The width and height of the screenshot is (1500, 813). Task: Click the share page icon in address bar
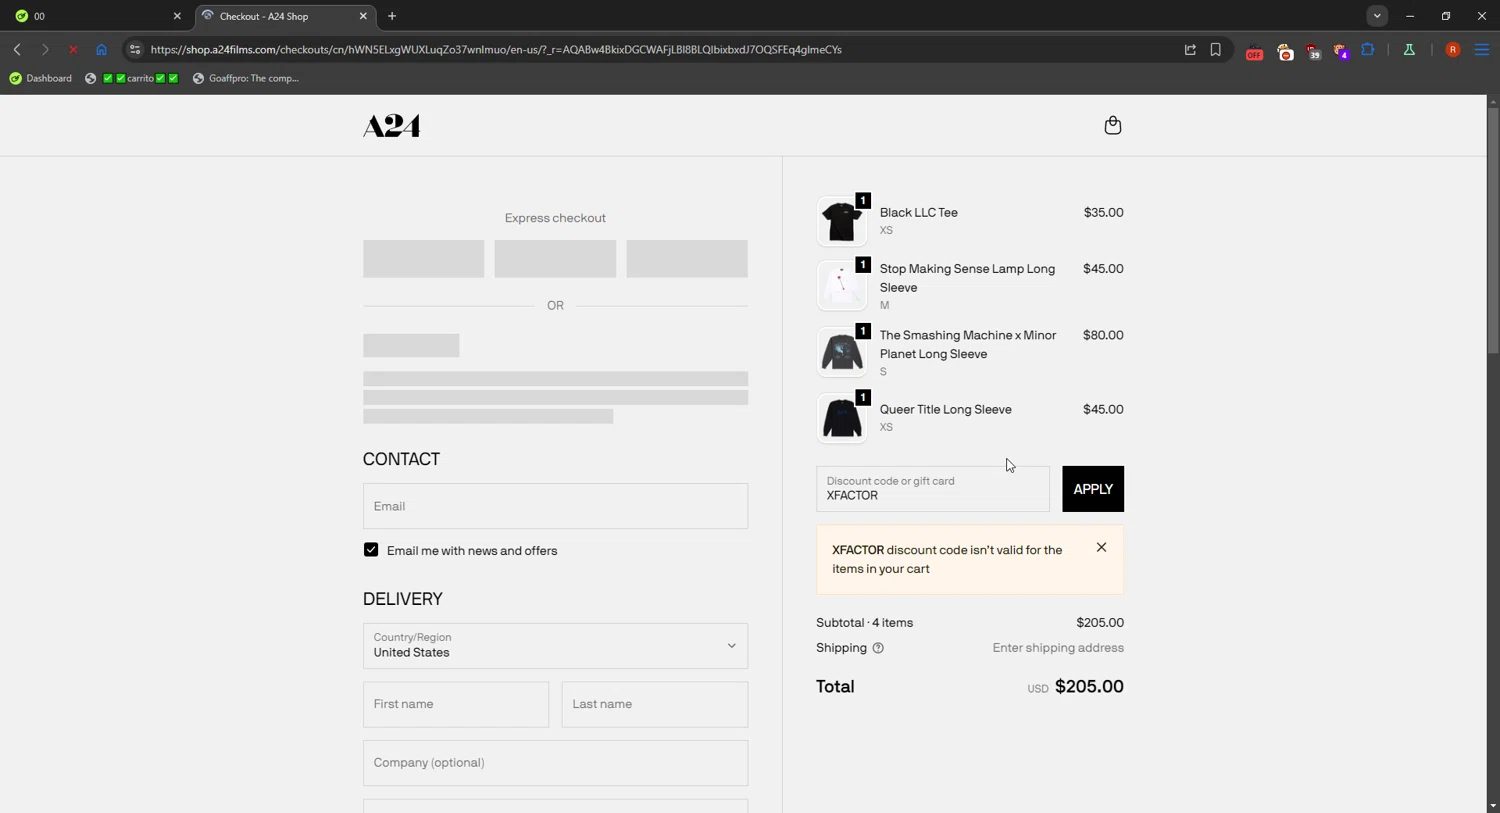click(x=1190, y=49)
